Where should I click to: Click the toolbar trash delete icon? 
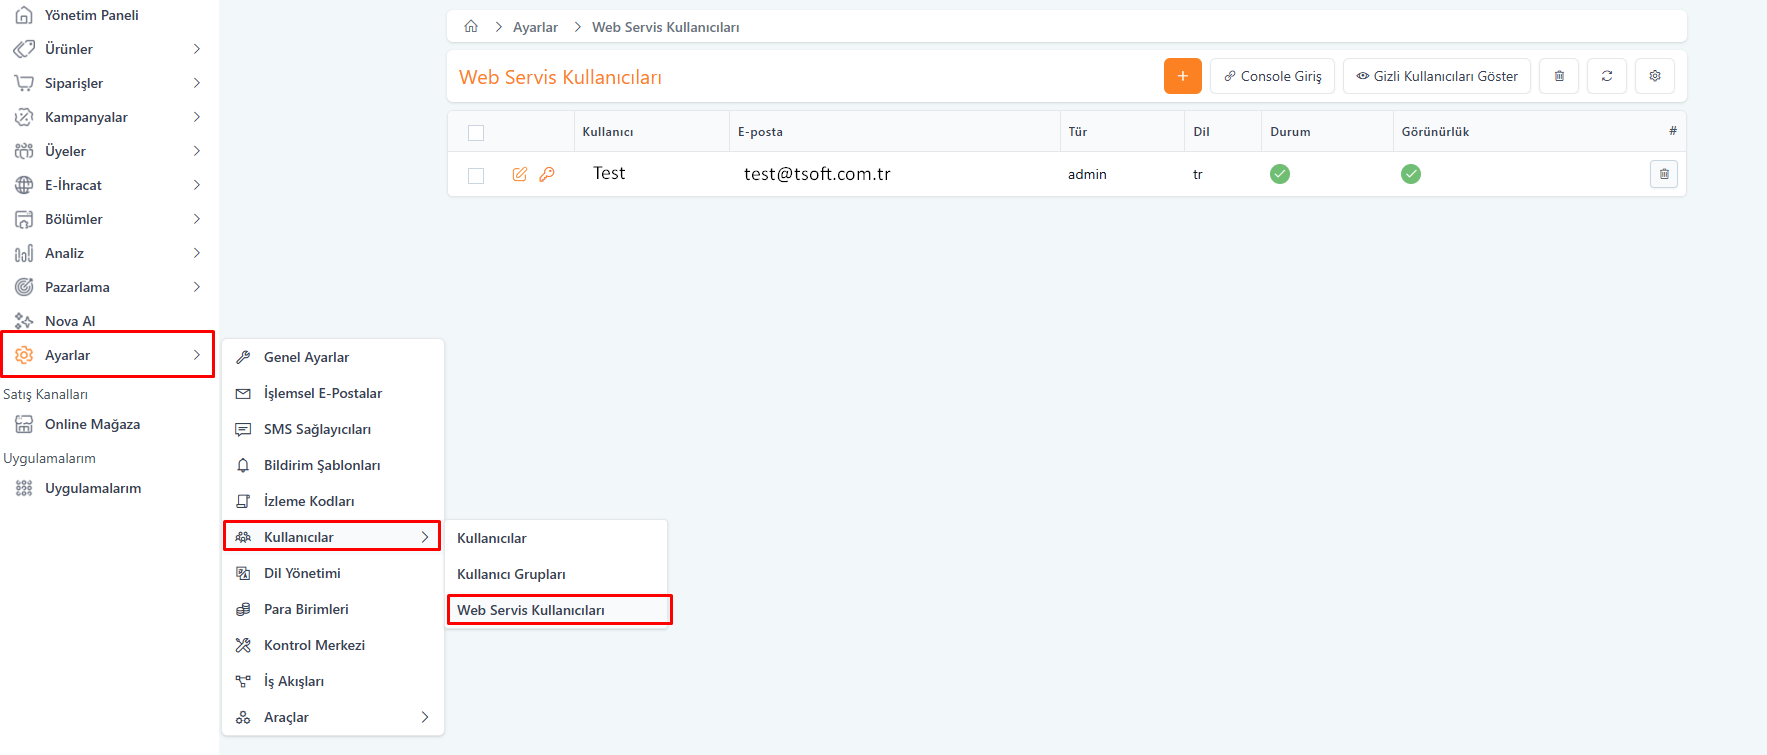pos(1558,76)
